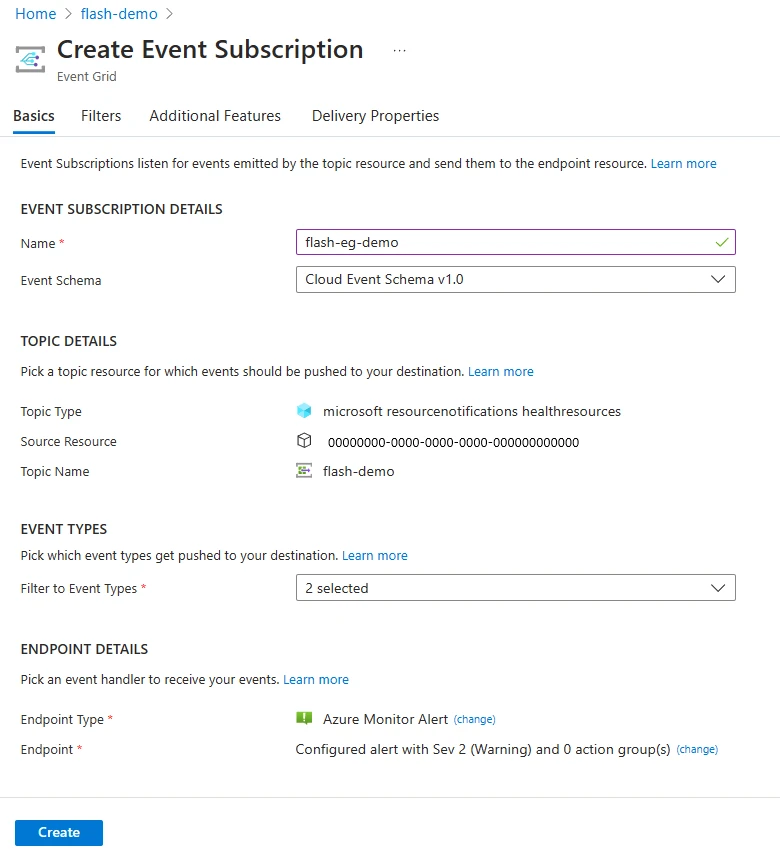Click the Create button

[58, 832]
